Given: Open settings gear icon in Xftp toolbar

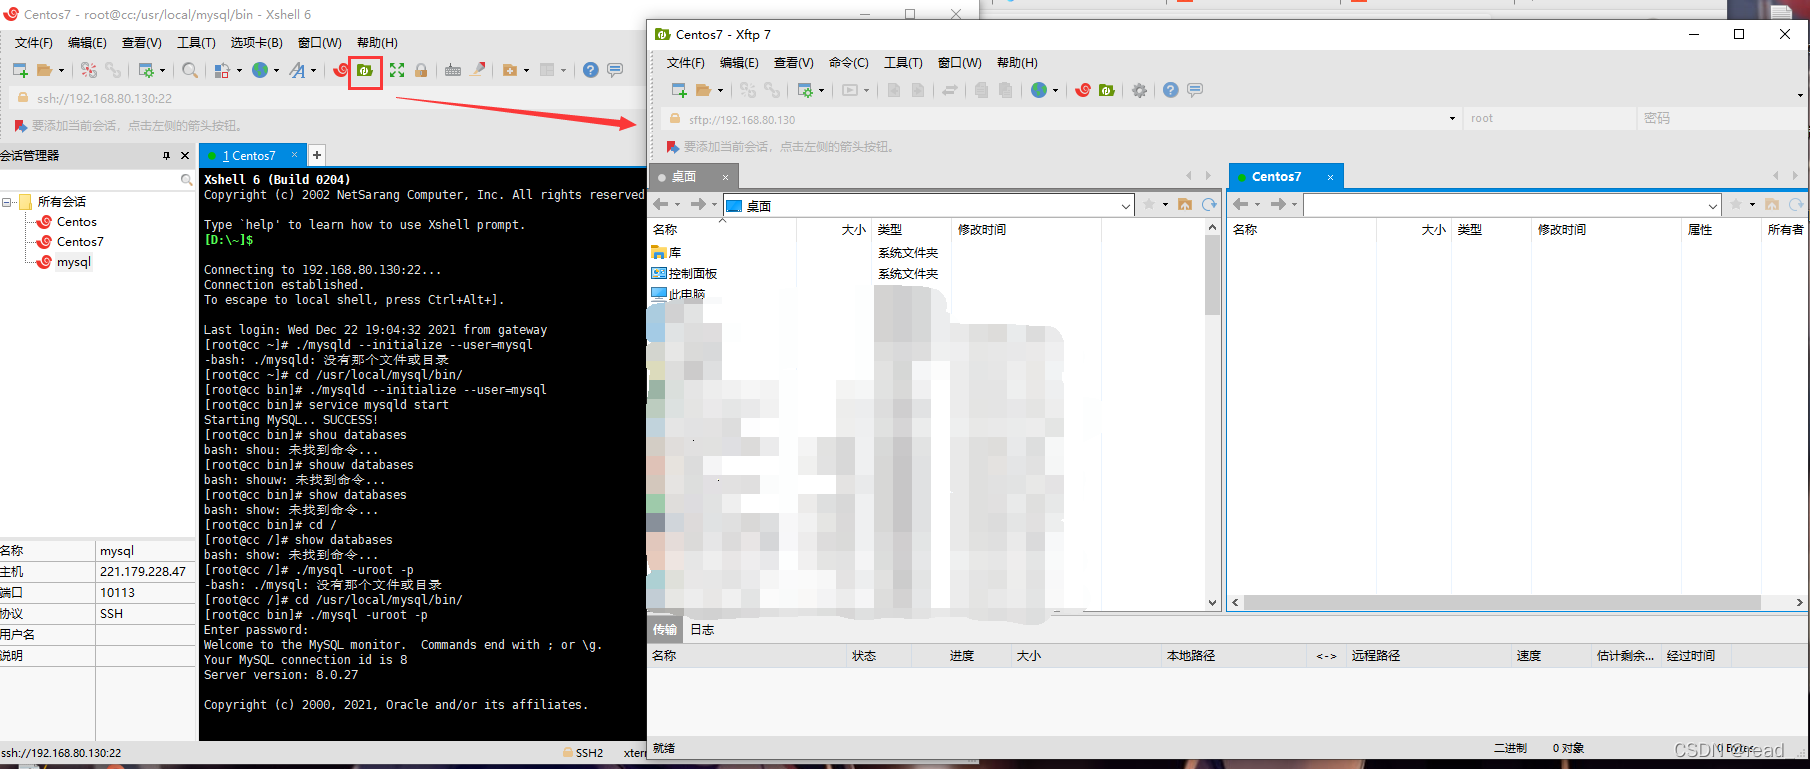Looking at the screenshot, I should point(1139,90).
